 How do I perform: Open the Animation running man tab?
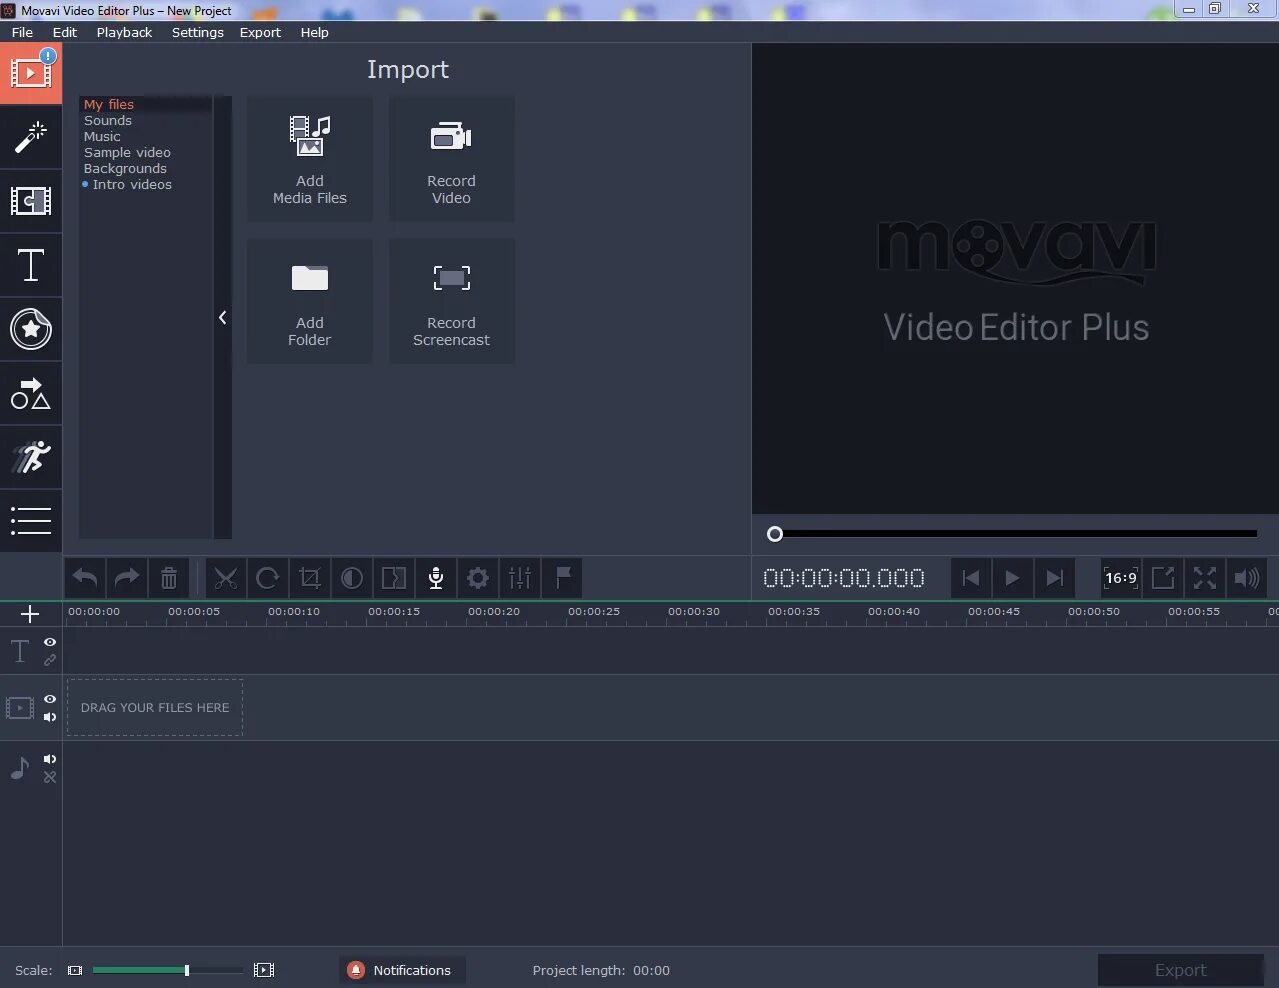tap(31, 457)
